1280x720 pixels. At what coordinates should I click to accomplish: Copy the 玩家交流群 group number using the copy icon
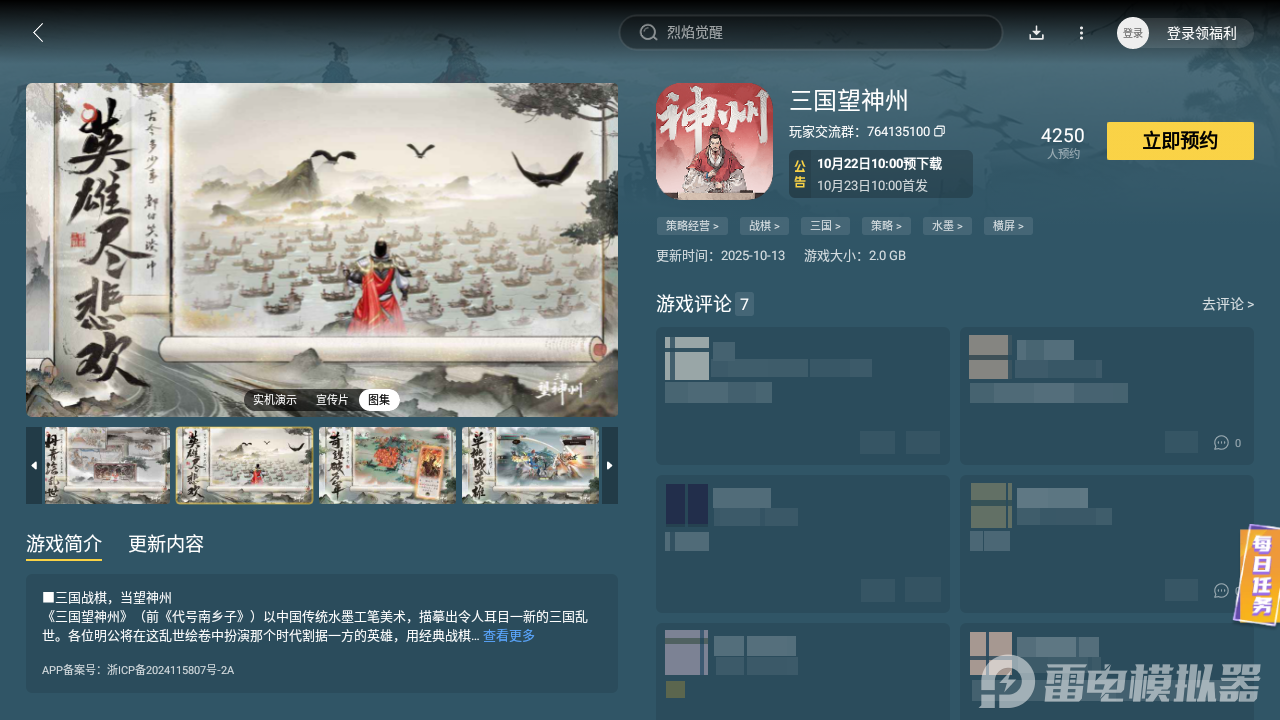[x=938, y=131]
